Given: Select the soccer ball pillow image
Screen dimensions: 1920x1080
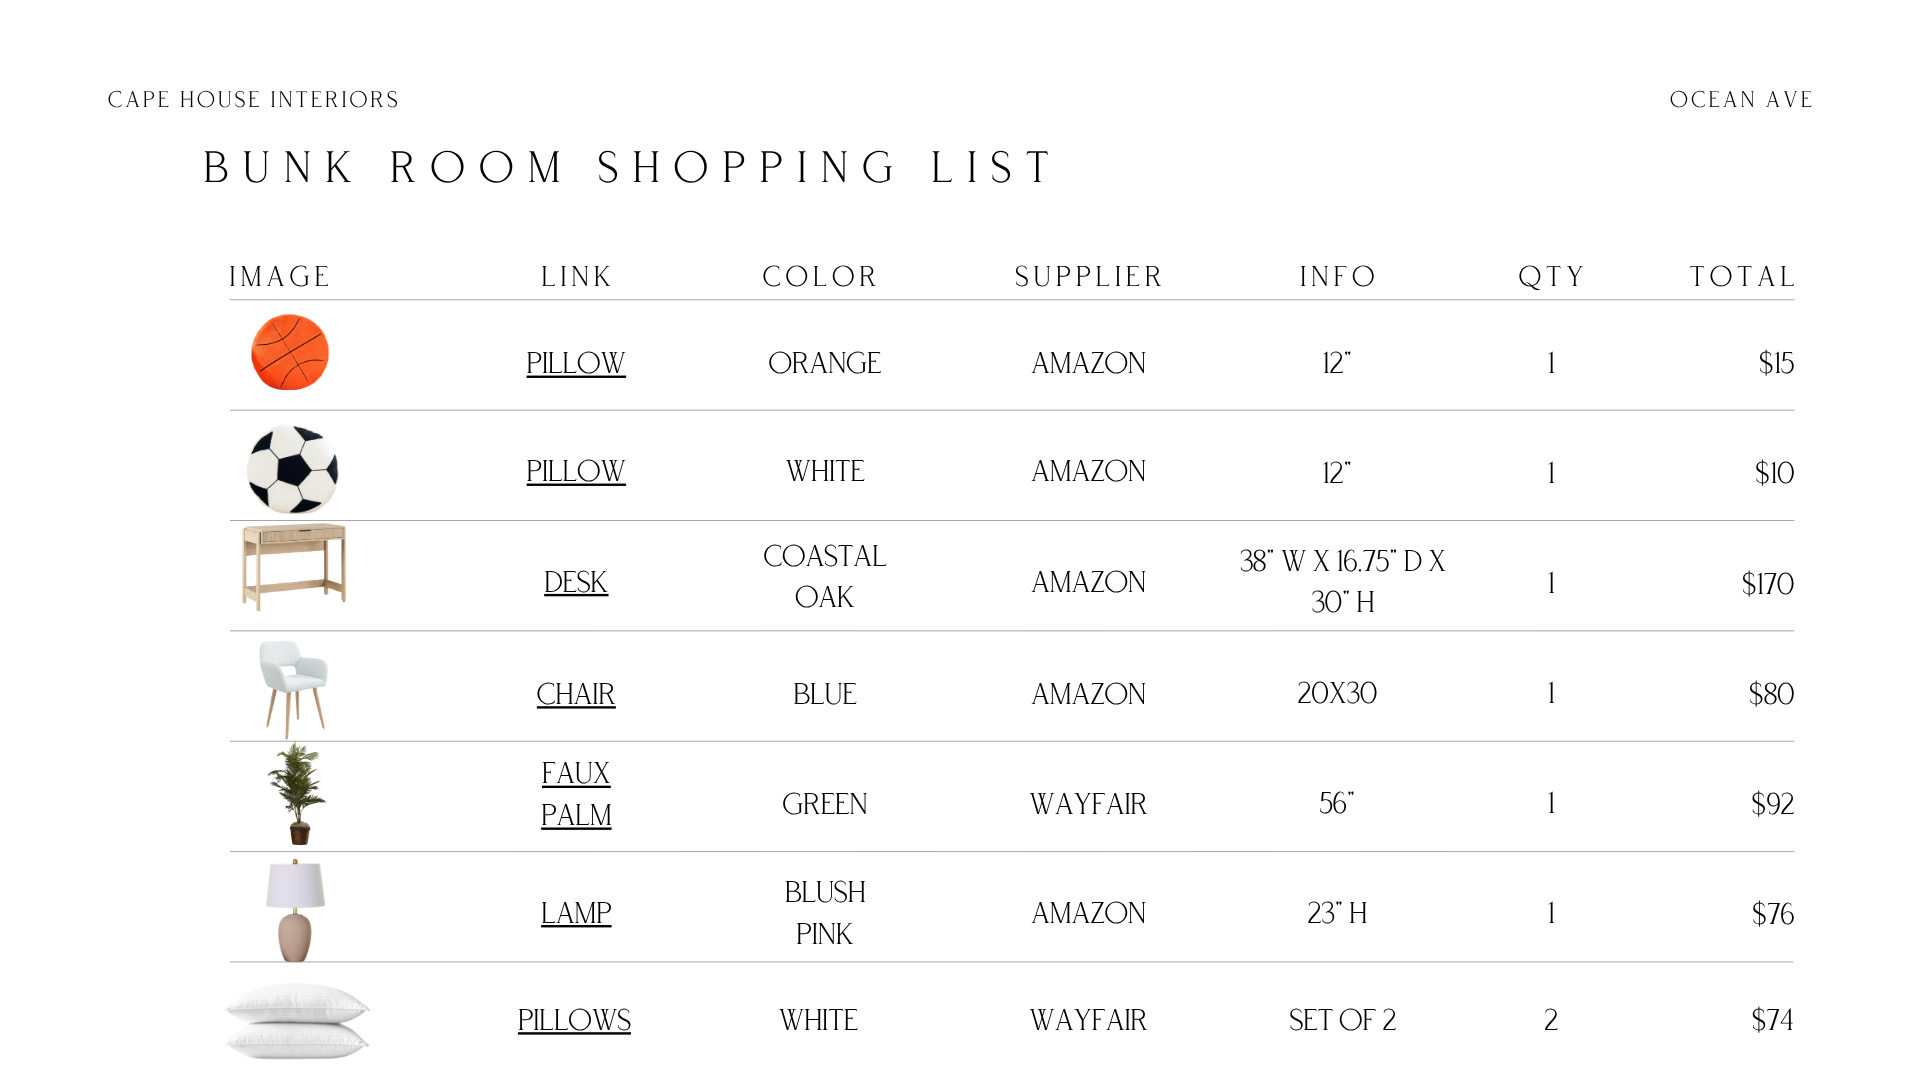Looking at the screenshot, I should [293, 469].
